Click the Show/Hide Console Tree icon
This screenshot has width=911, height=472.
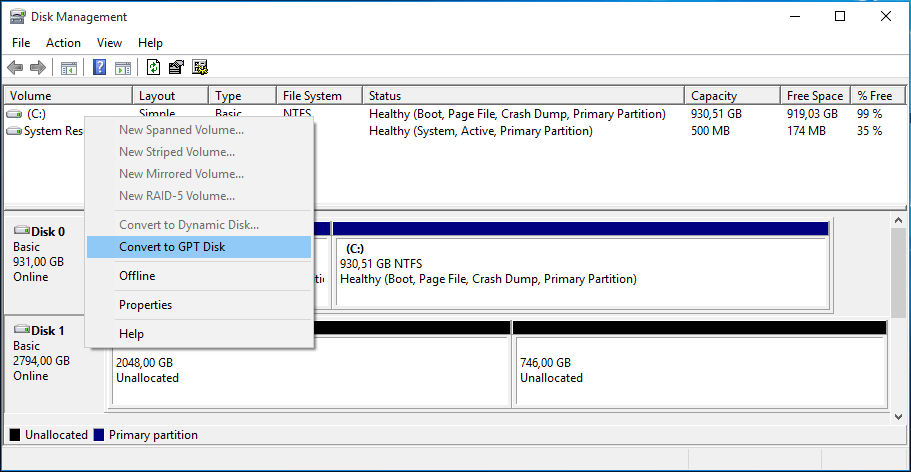(x=69, y=68)
